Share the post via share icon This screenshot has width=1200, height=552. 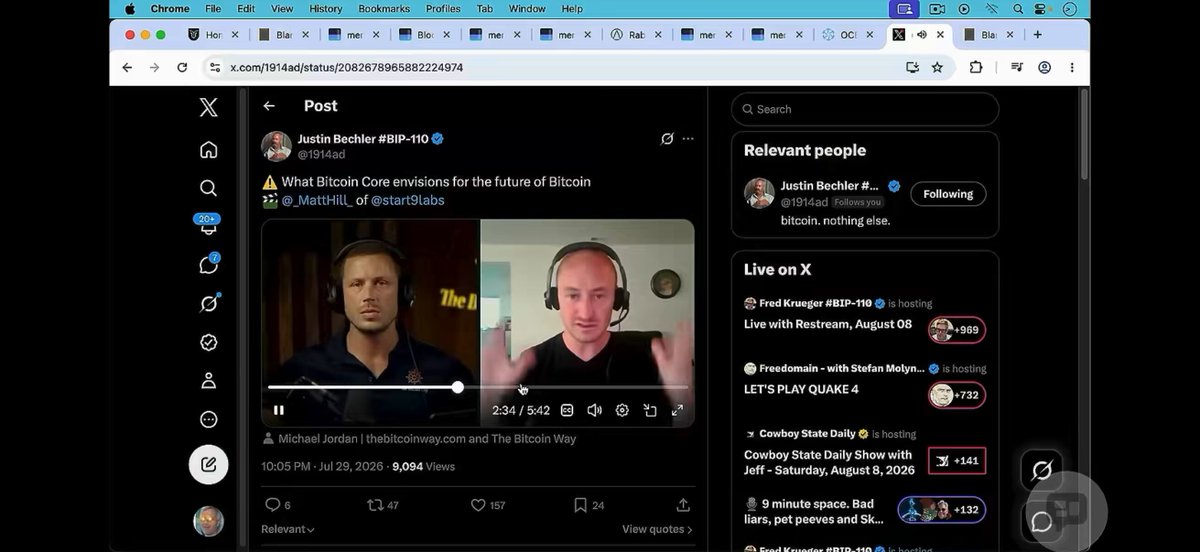[x=683, y=505]
